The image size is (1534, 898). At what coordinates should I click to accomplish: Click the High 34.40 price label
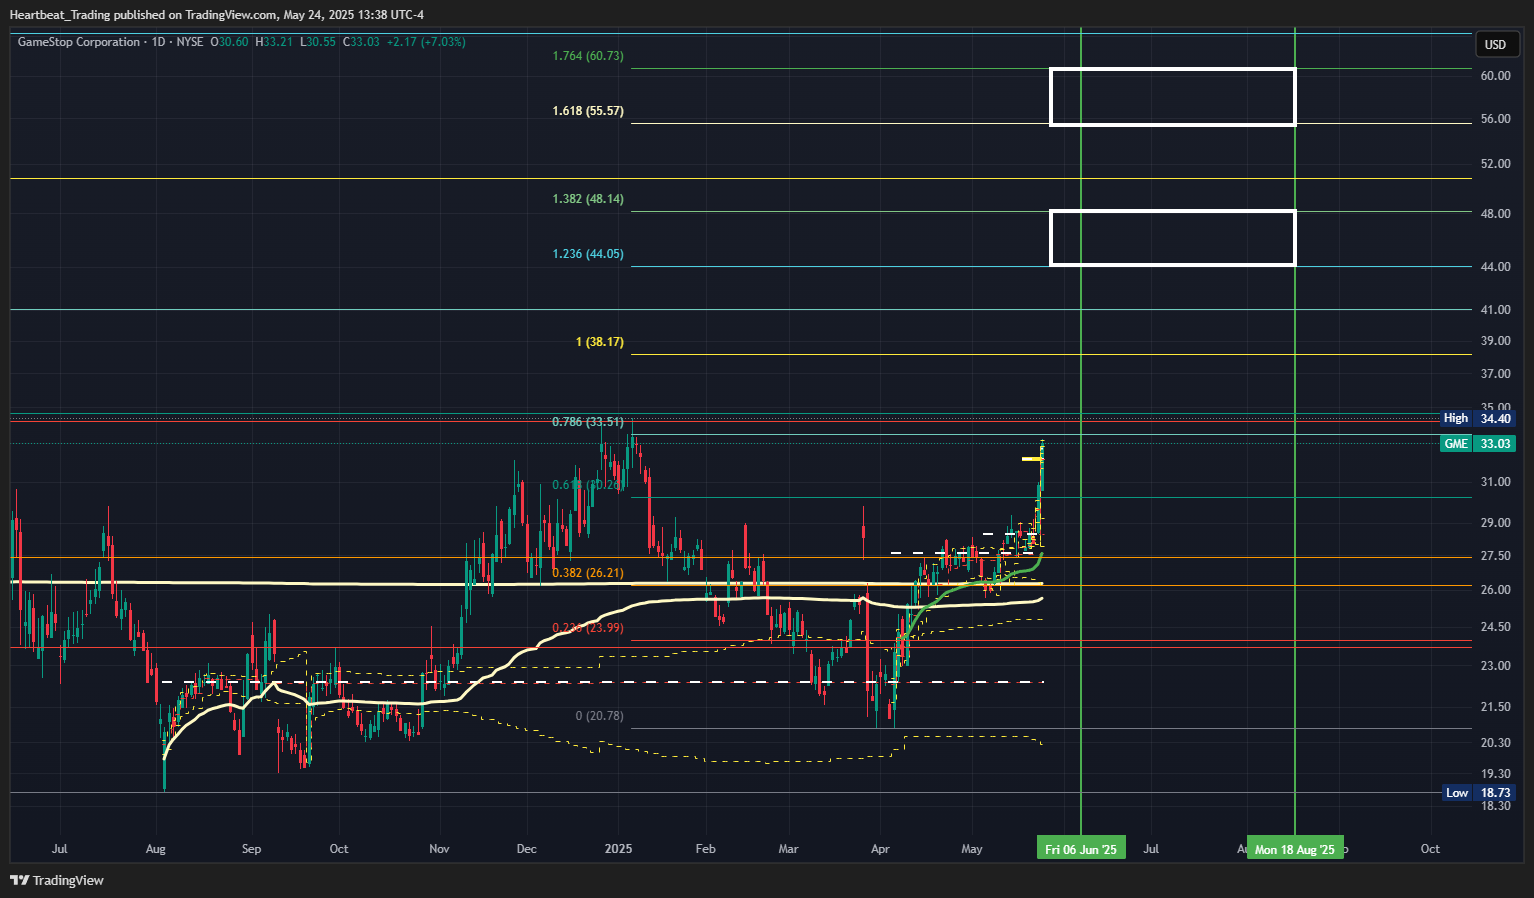pyautogui.click(x=1478, y=418)
